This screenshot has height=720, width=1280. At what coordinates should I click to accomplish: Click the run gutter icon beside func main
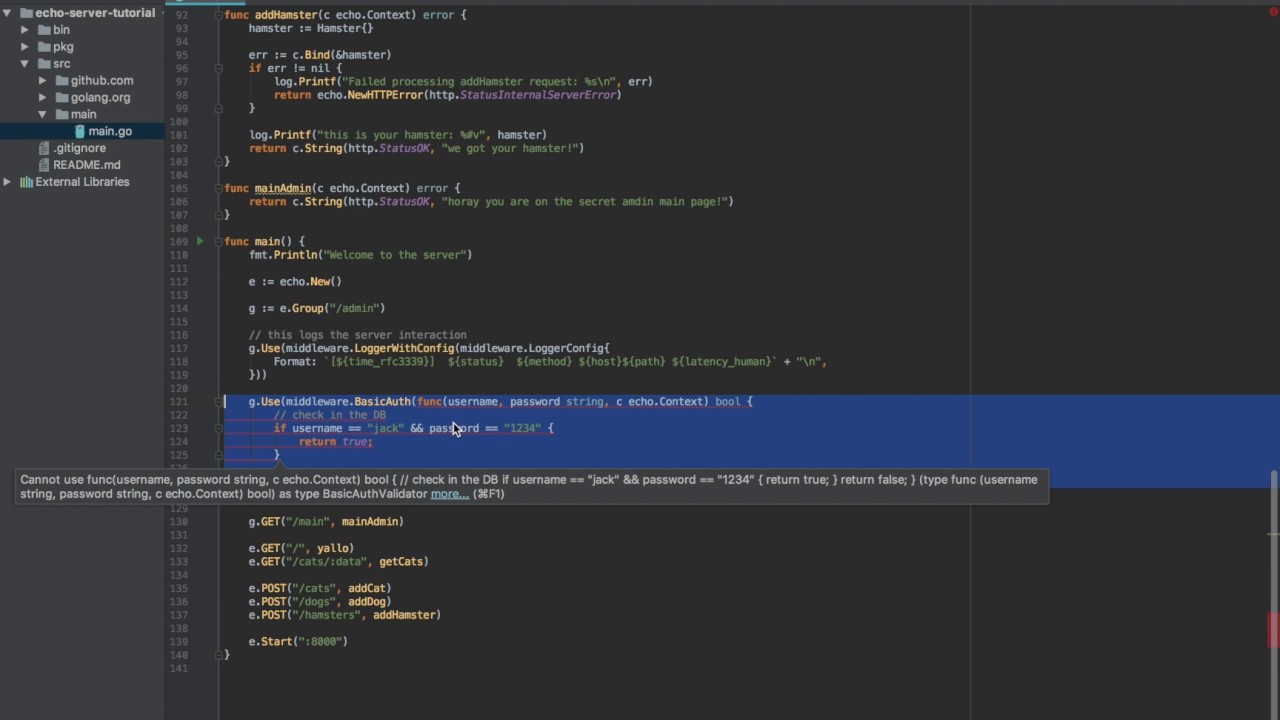pos(200,241)
